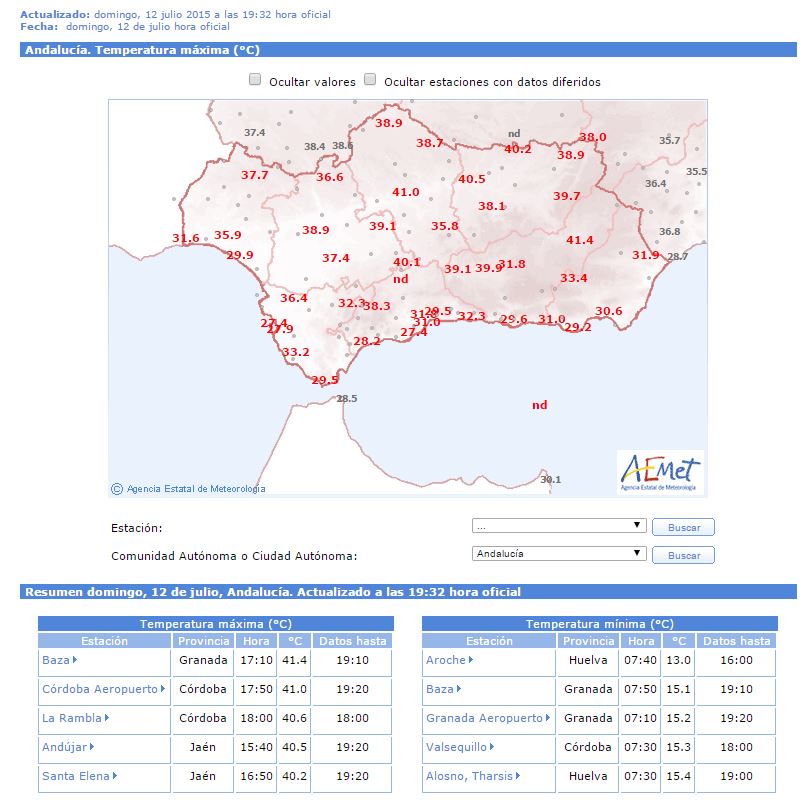Click the 28.2 station value on the map
This screenshot has height=806, width=806.
point(367,341)
